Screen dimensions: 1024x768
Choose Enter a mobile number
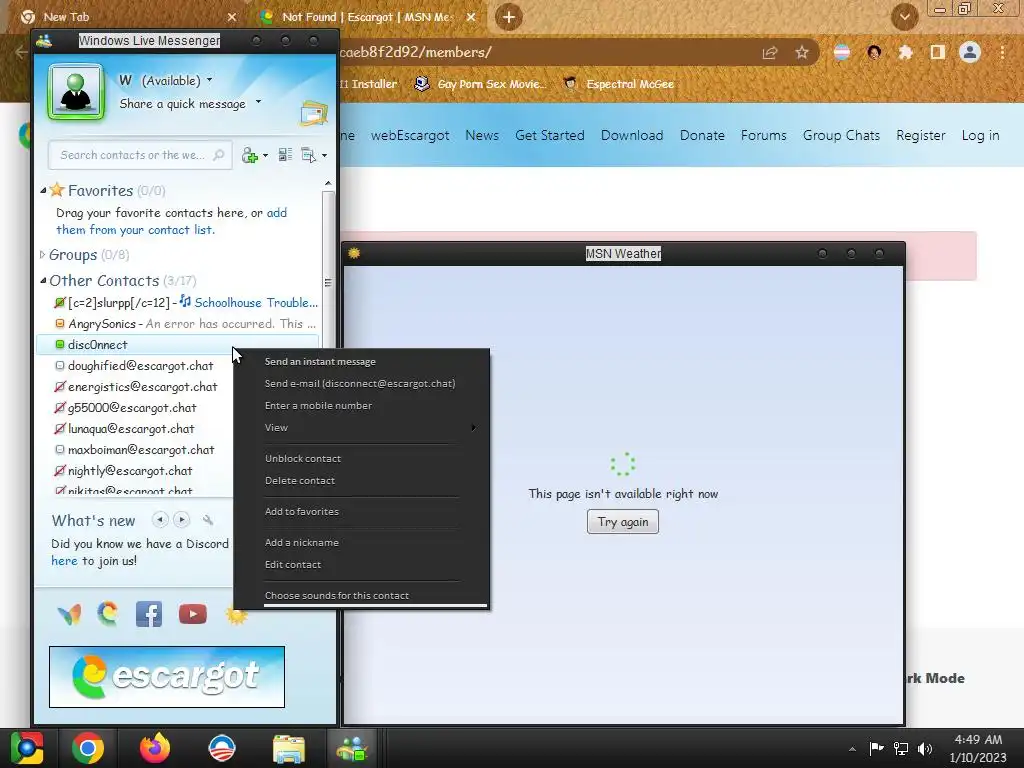tap(361, 406)
